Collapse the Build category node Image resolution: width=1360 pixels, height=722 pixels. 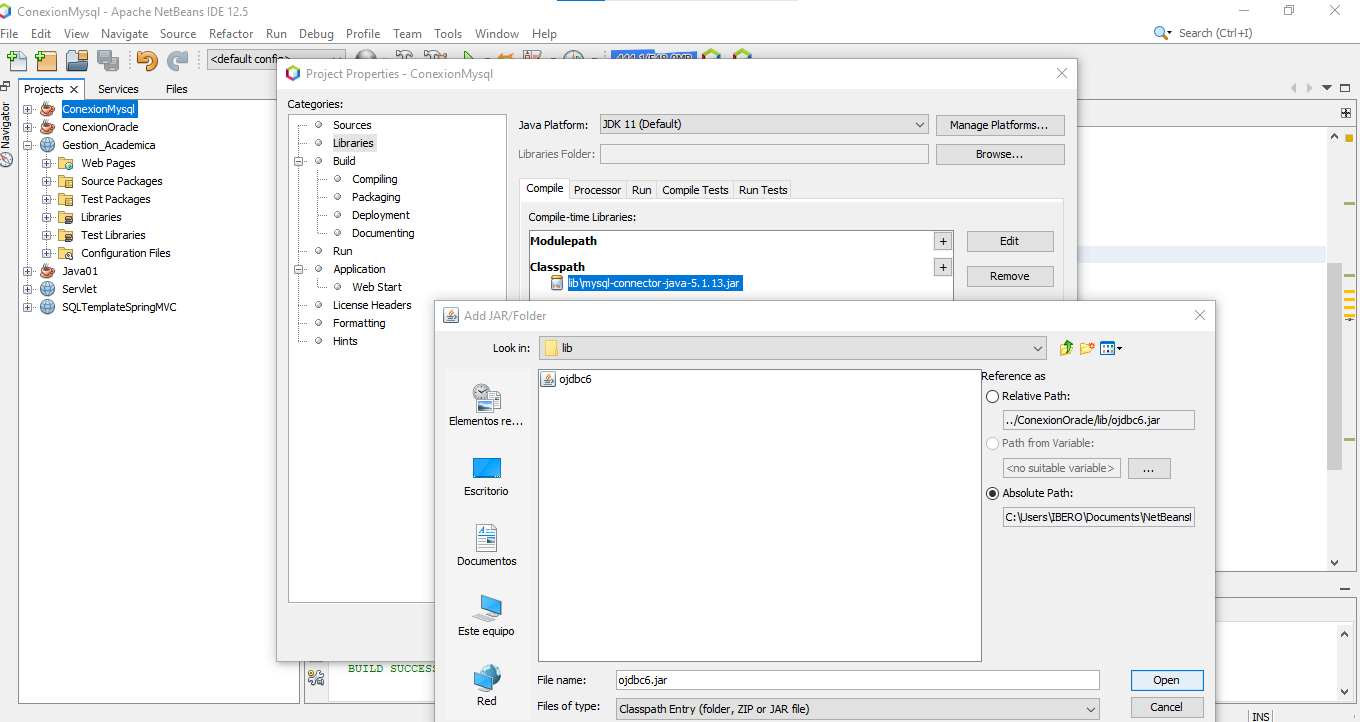tap(298, 161)
